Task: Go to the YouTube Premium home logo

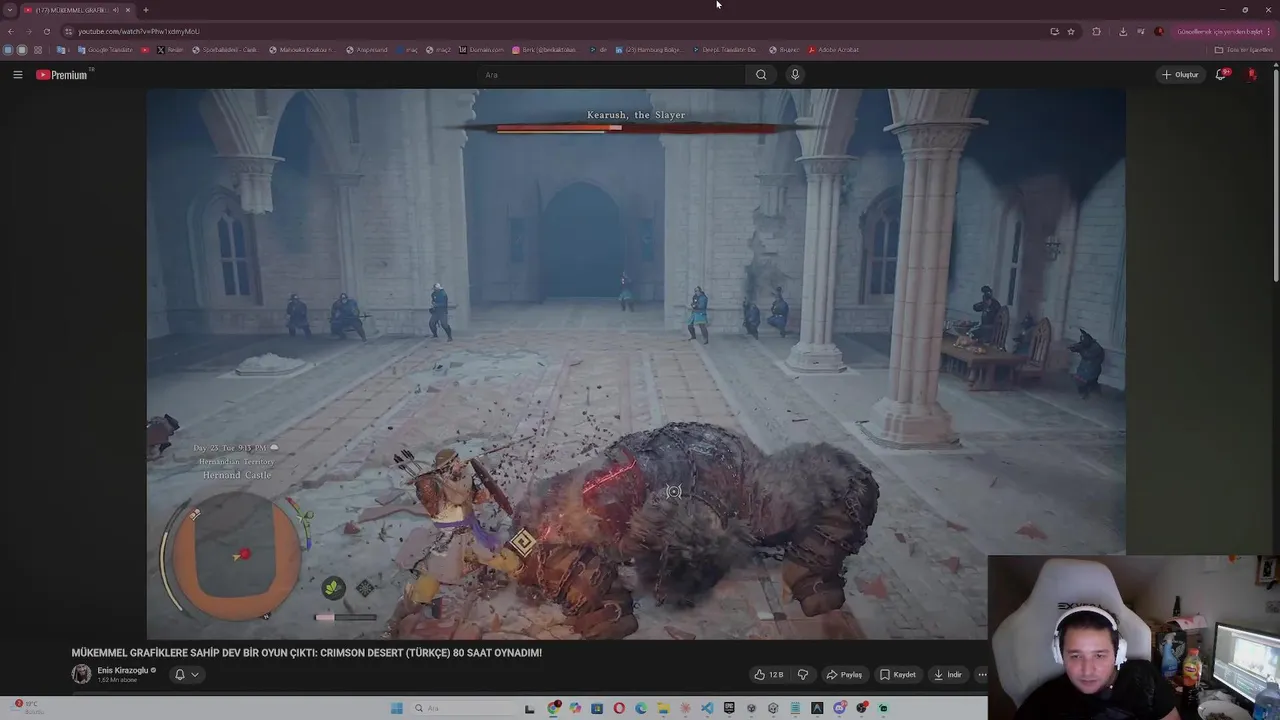Action: coord(62,75)
